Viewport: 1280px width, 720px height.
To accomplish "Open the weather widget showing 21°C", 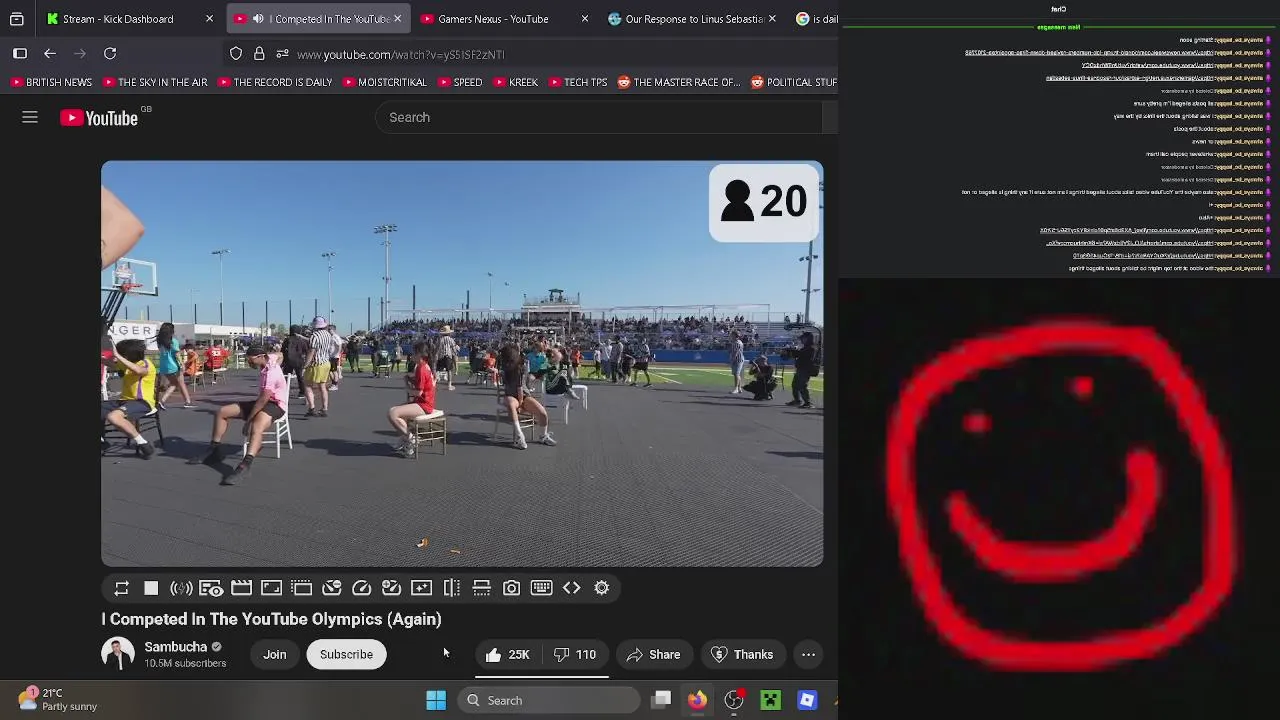I will (58, 699).
